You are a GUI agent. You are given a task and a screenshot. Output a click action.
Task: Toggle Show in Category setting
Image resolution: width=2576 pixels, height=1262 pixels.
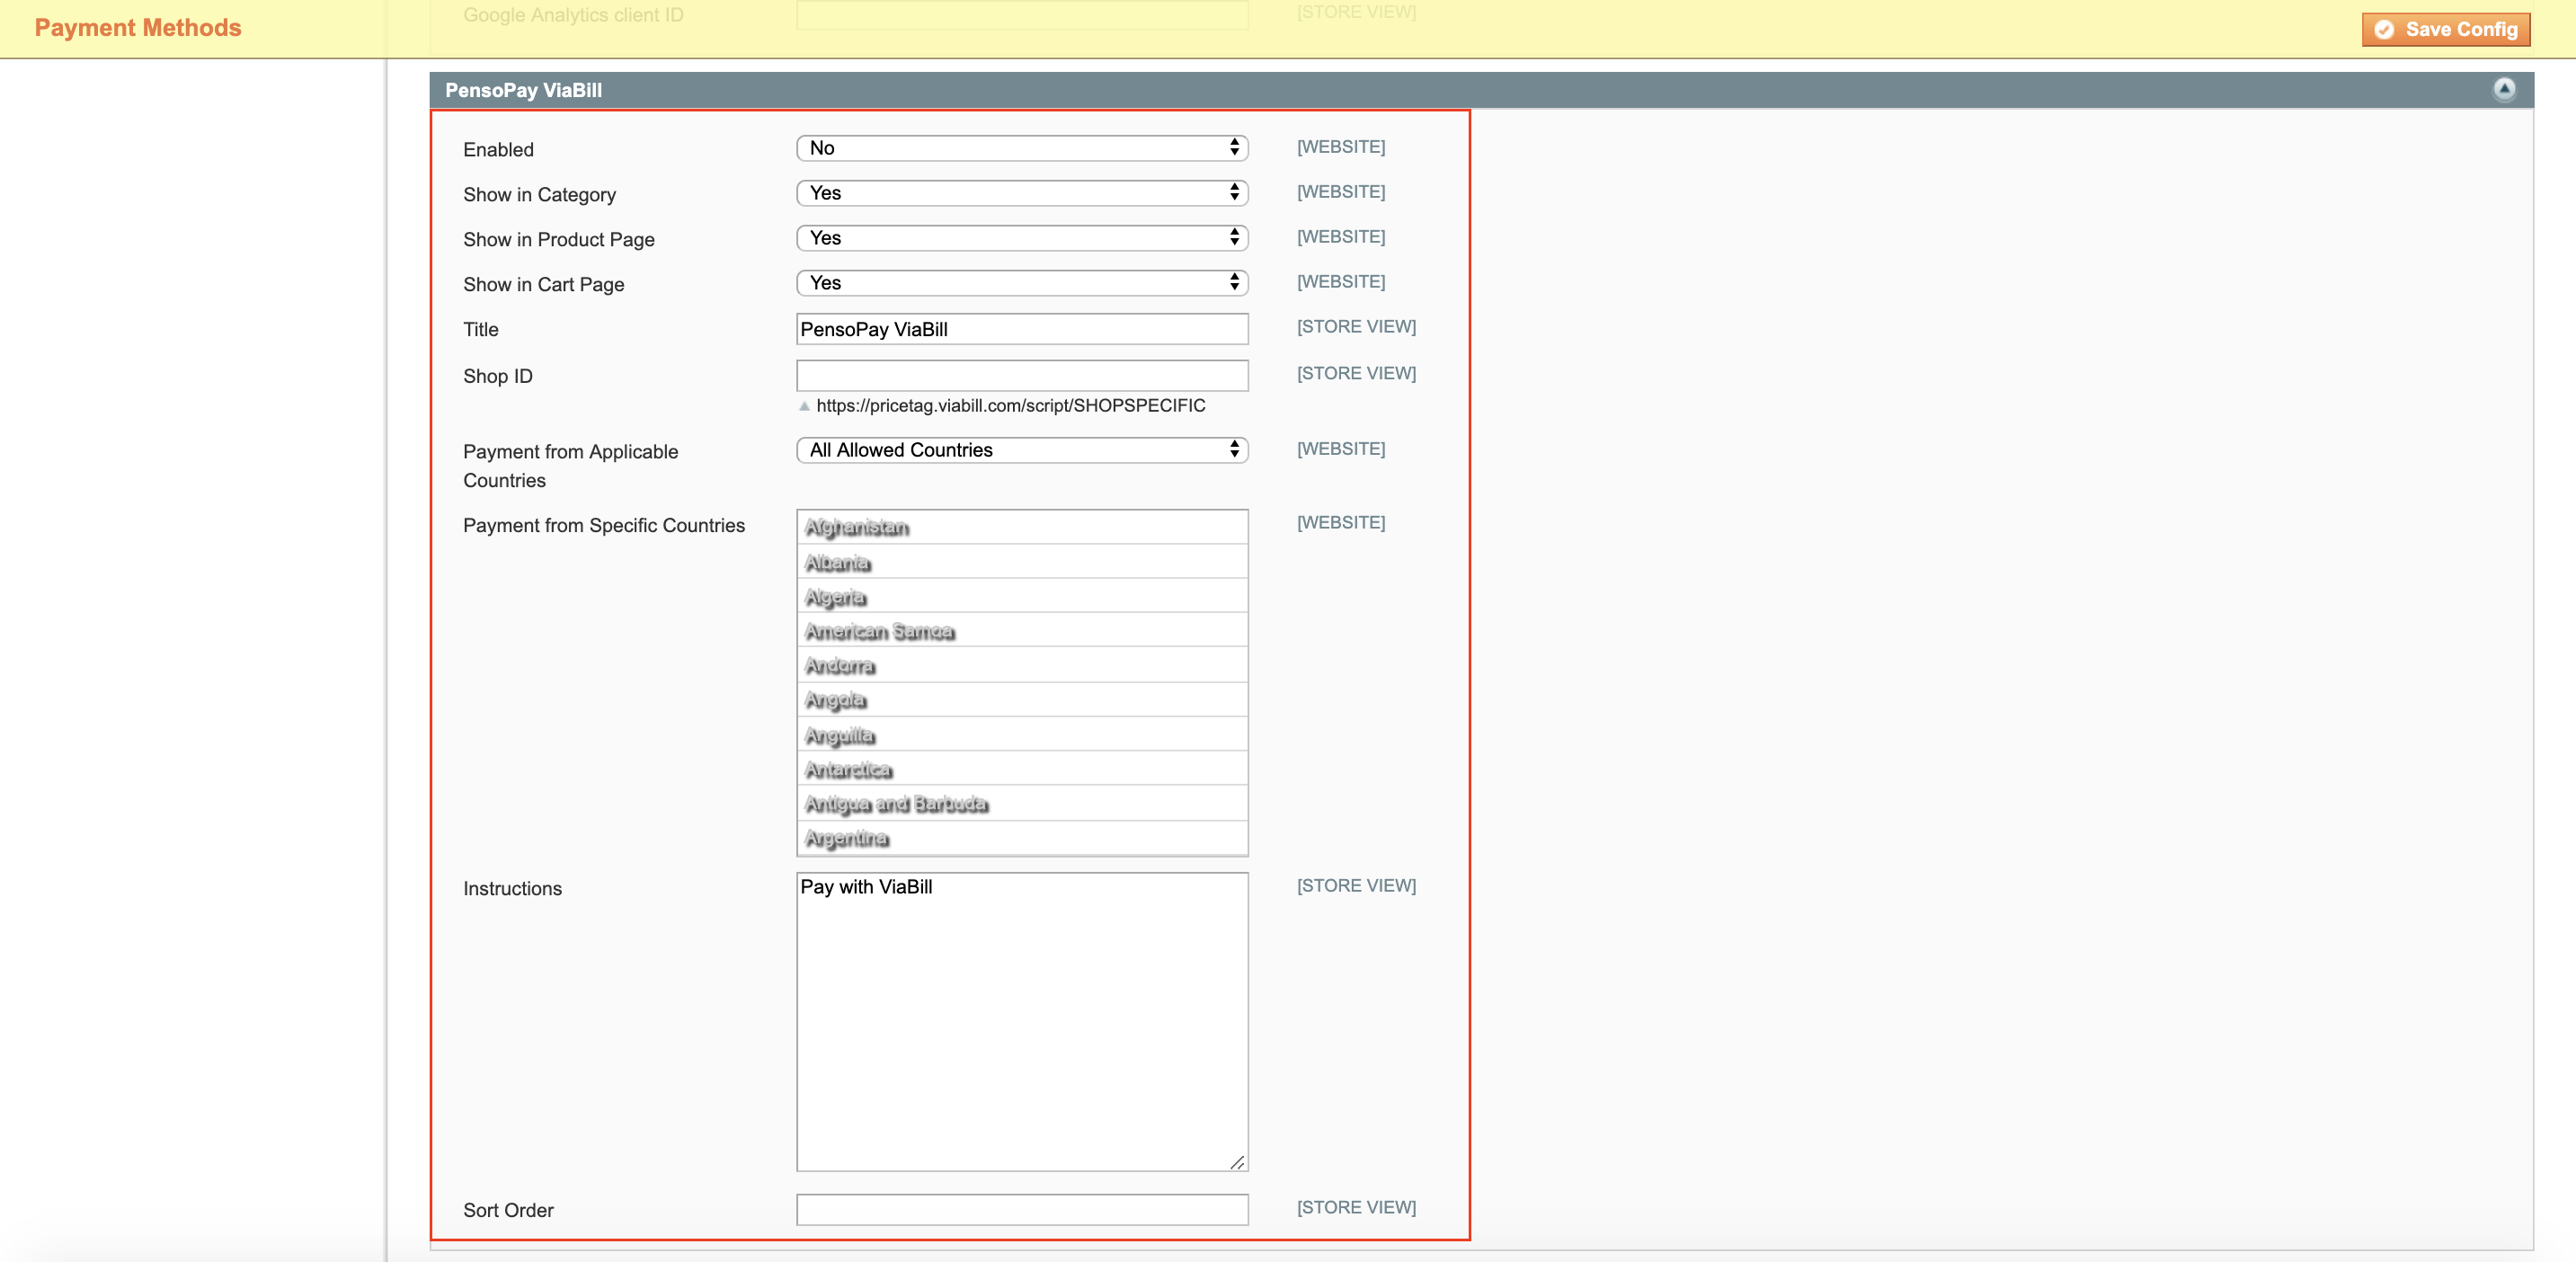point(1022,192)
